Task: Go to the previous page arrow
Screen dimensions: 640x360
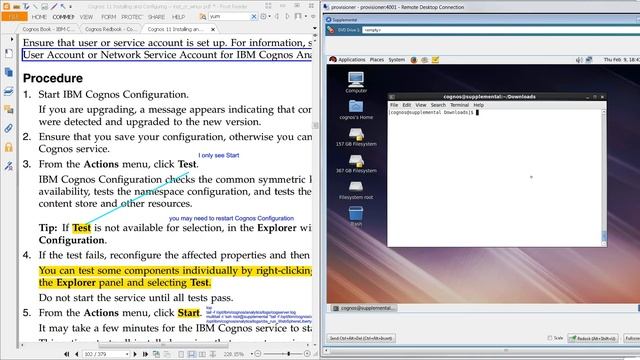Action: 76,354
